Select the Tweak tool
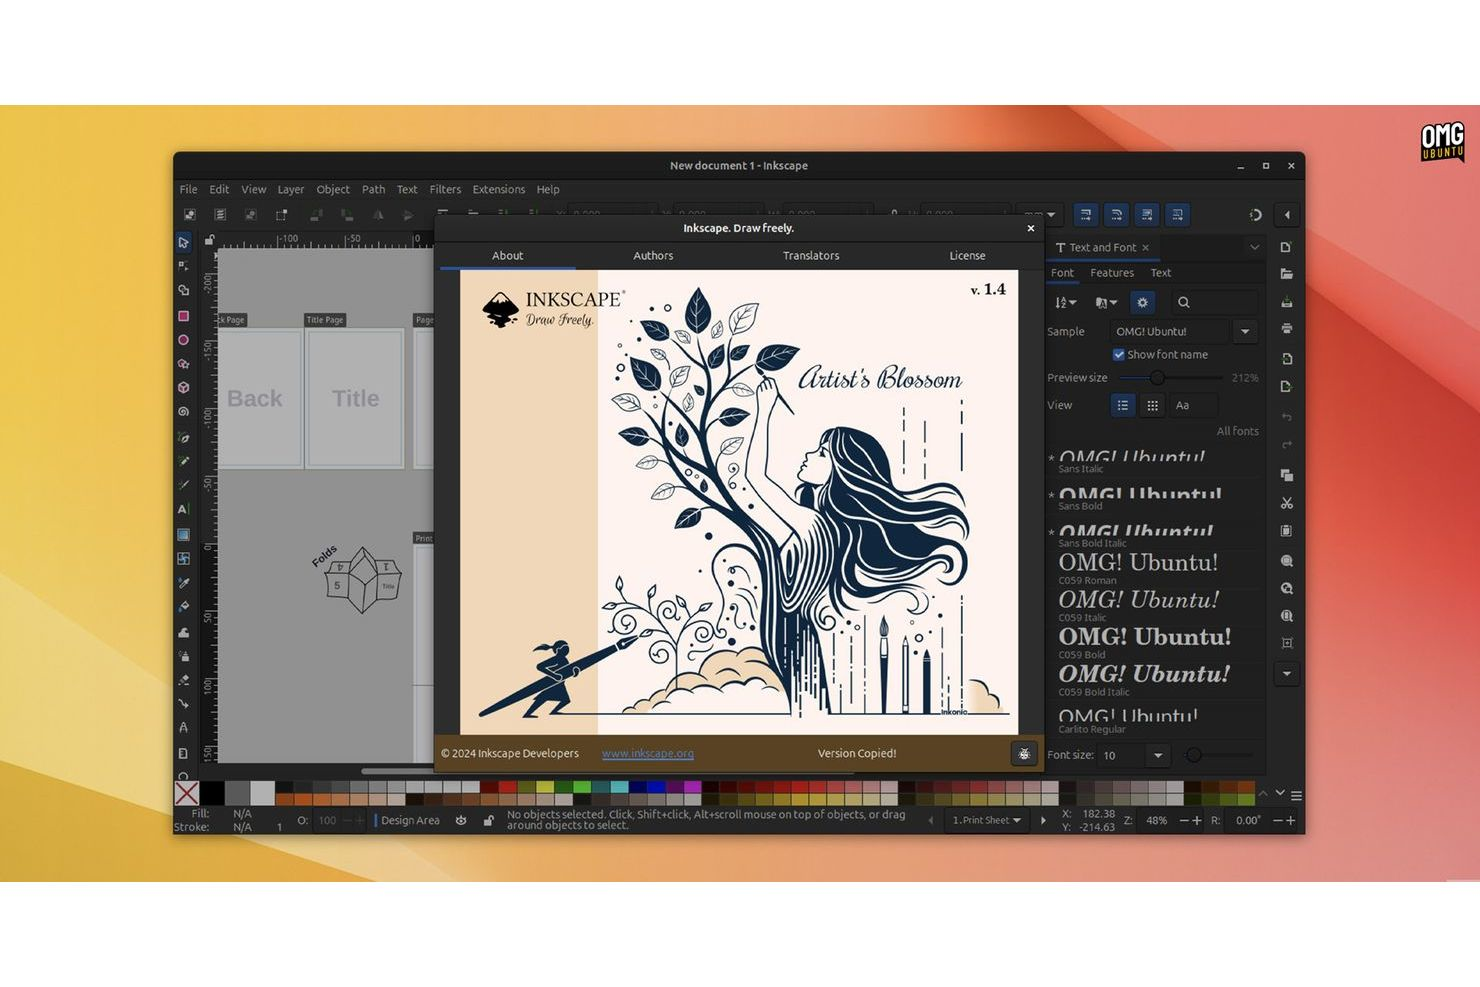This screenshot has width=1480, height=987. point(183,631)
